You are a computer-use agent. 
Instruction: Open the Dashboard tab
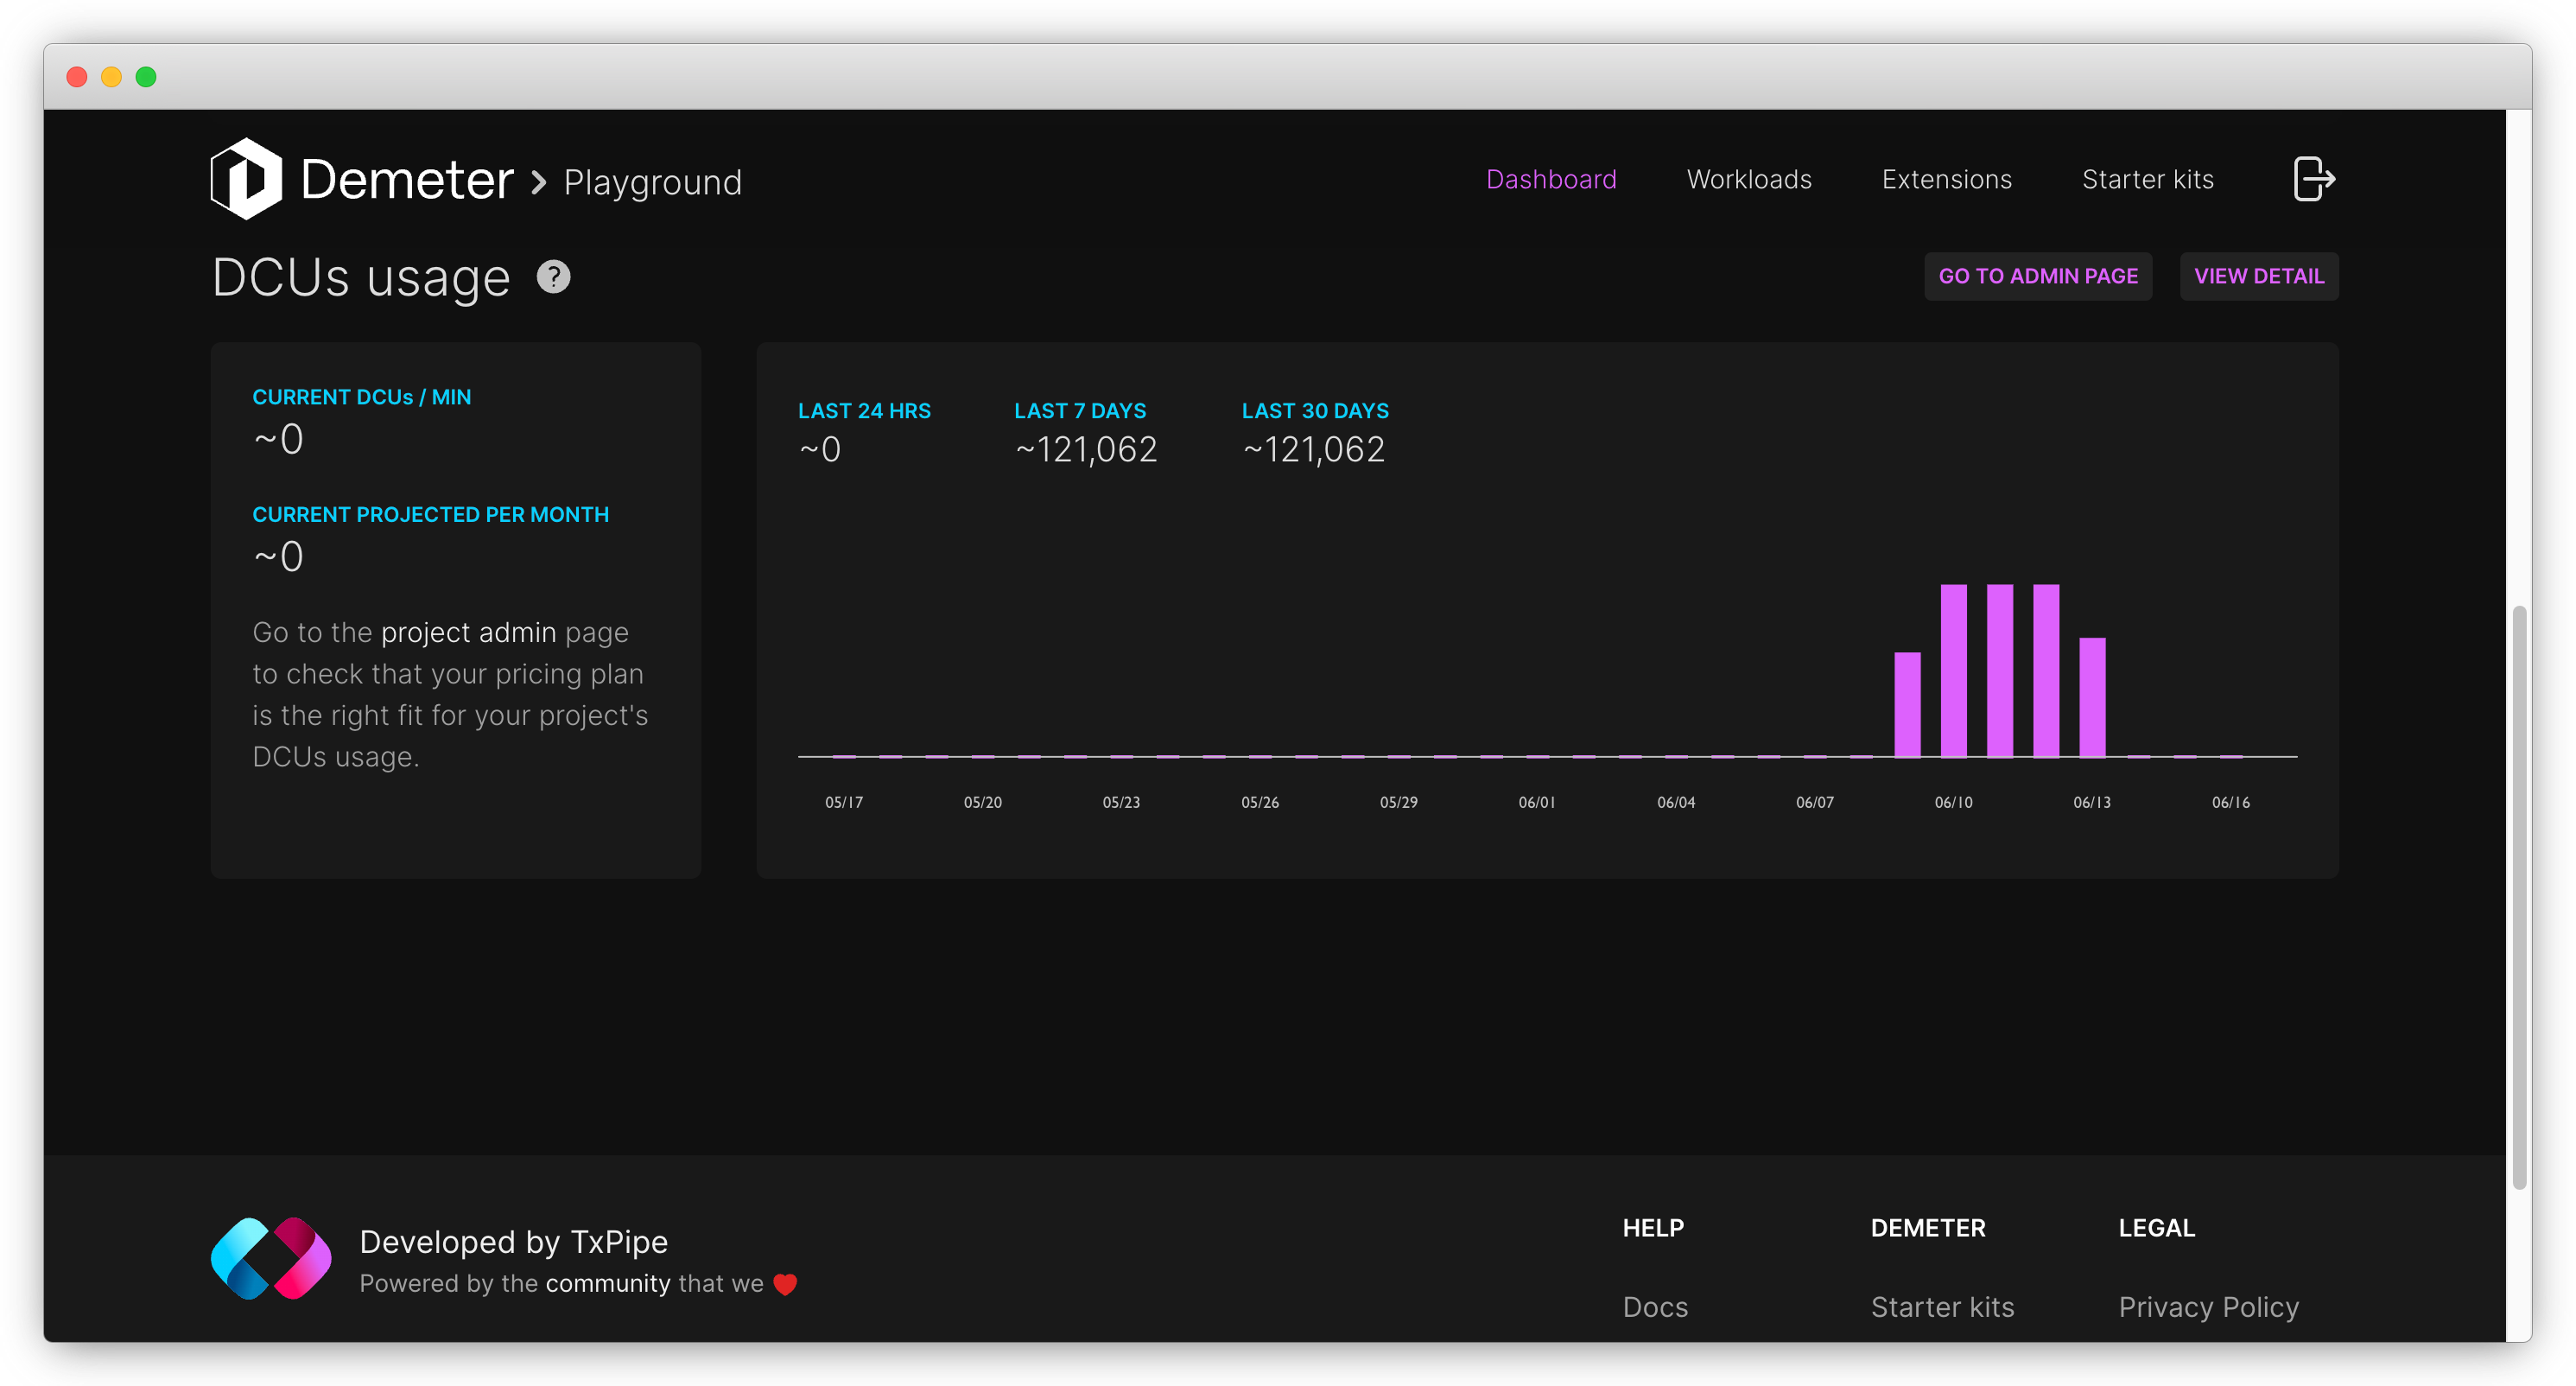1551,179
